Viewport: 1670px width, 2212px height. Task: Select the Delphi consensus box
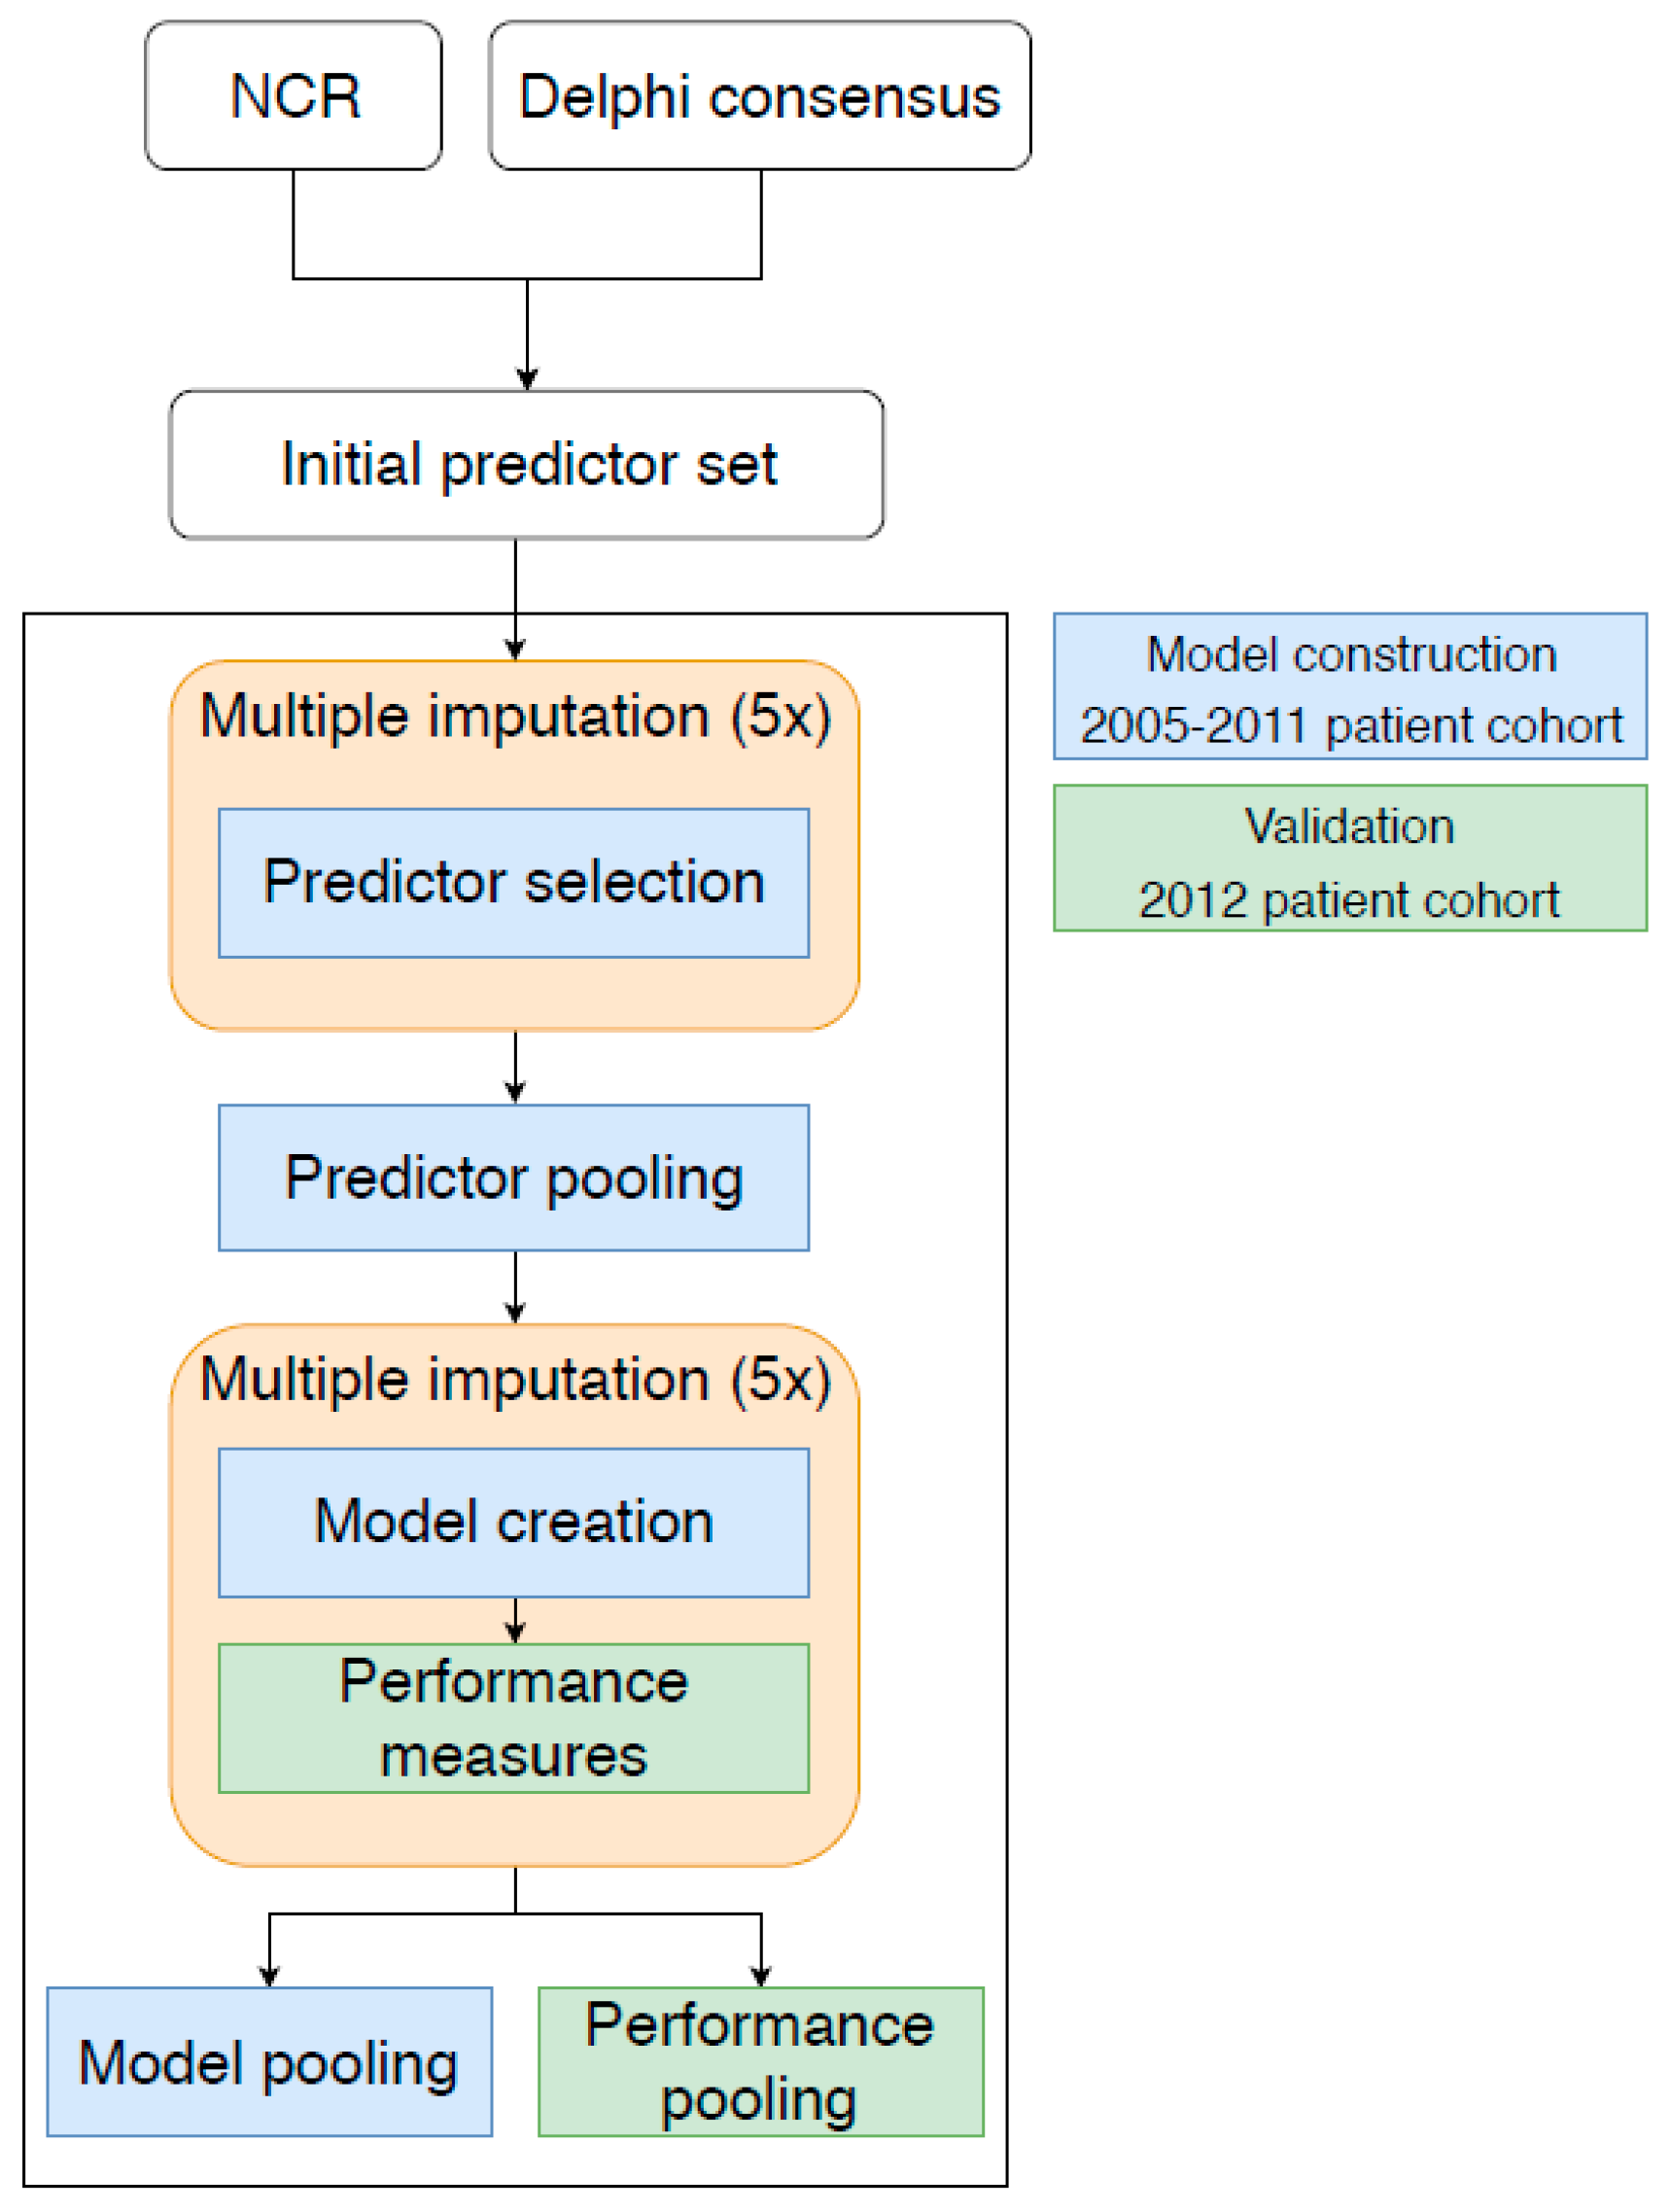point(760,96)
